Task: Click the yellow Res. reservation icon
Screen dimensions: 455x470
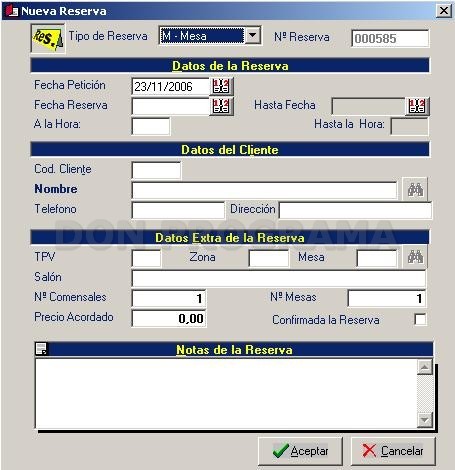Action: click(x=48, y=38)
